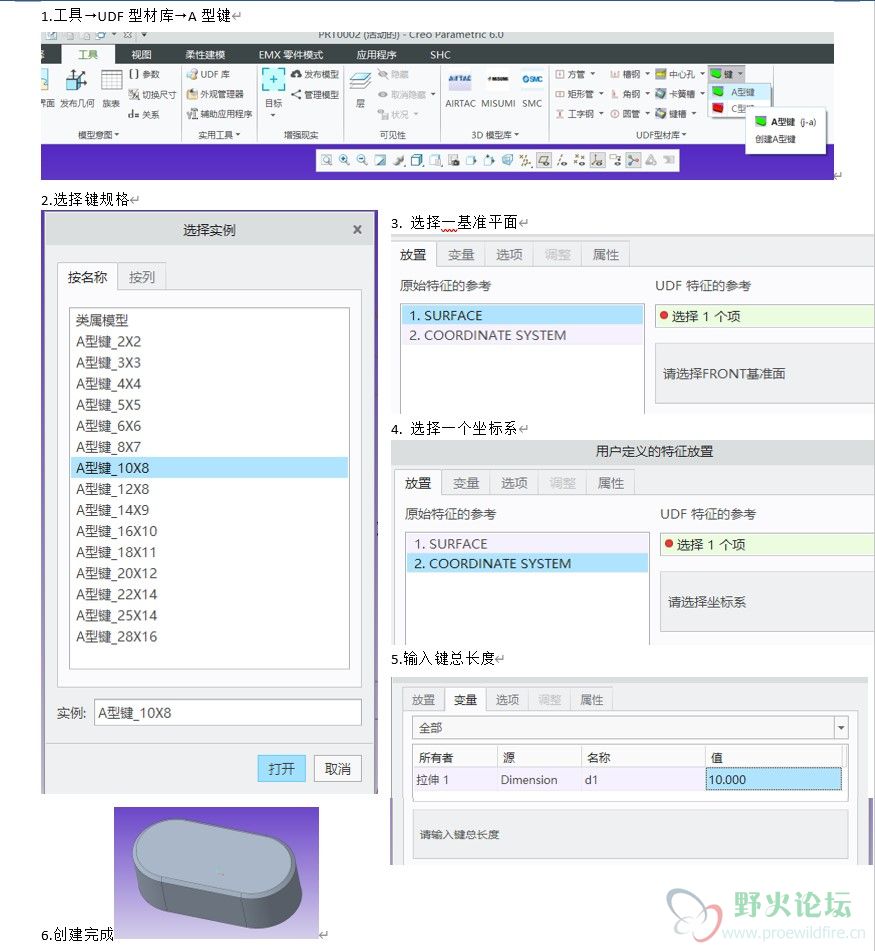Open the display style cube icon

[x=417, y=160]
